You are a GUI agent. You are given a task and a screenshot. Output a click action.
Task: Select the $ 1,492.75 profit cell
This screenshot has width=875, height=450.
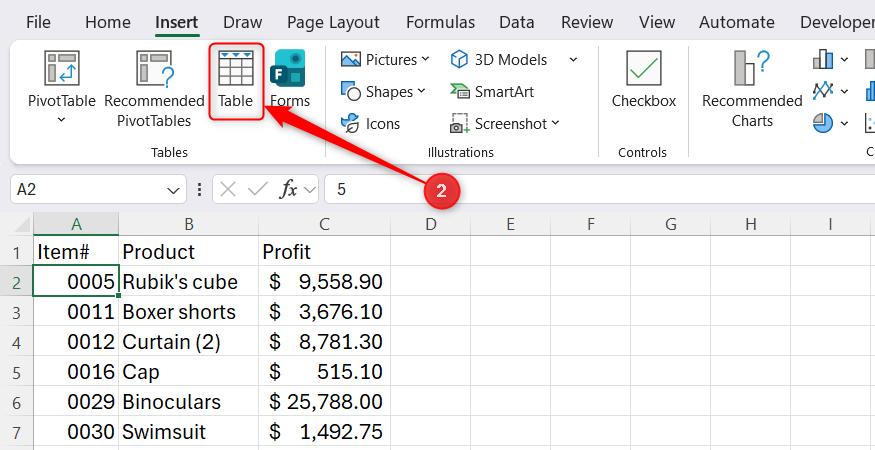[x=324, y=432]
